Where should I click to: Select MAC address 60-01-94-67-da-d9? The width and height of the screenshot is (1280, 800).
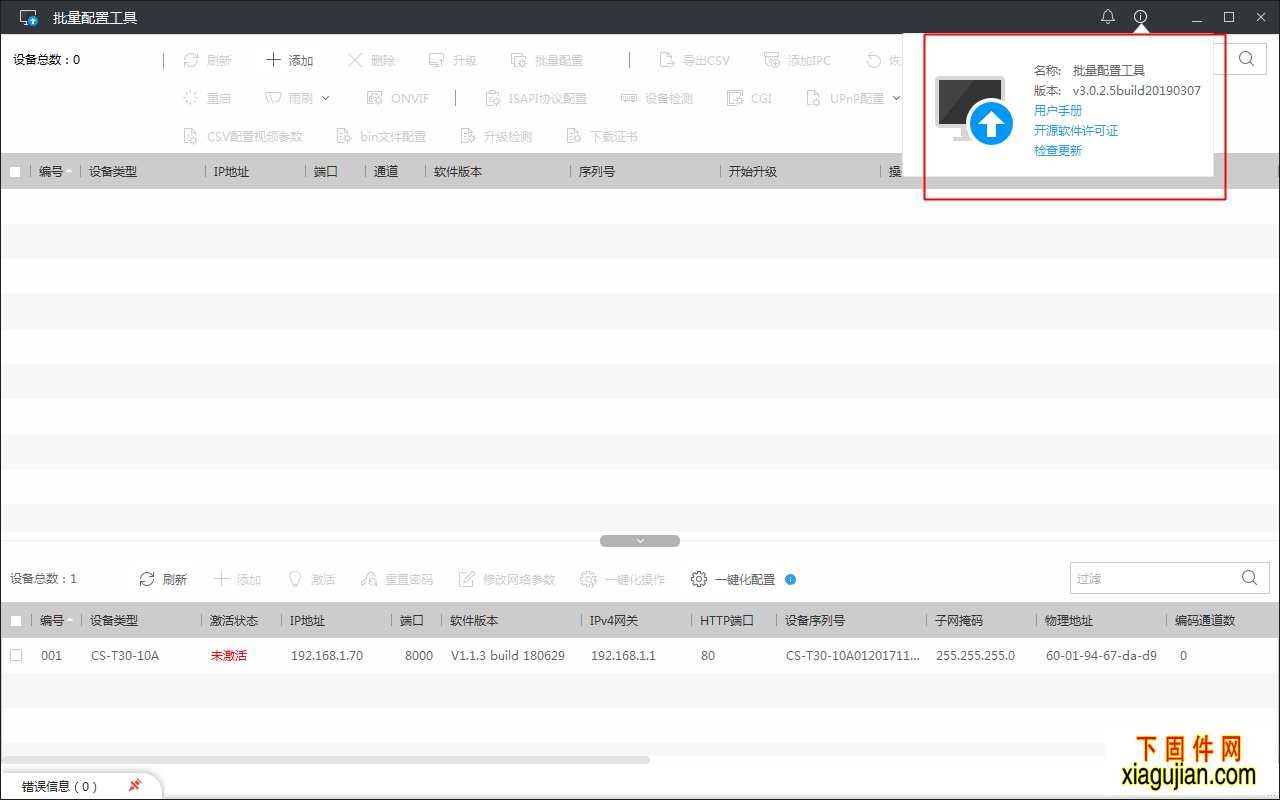point(1101,656)
